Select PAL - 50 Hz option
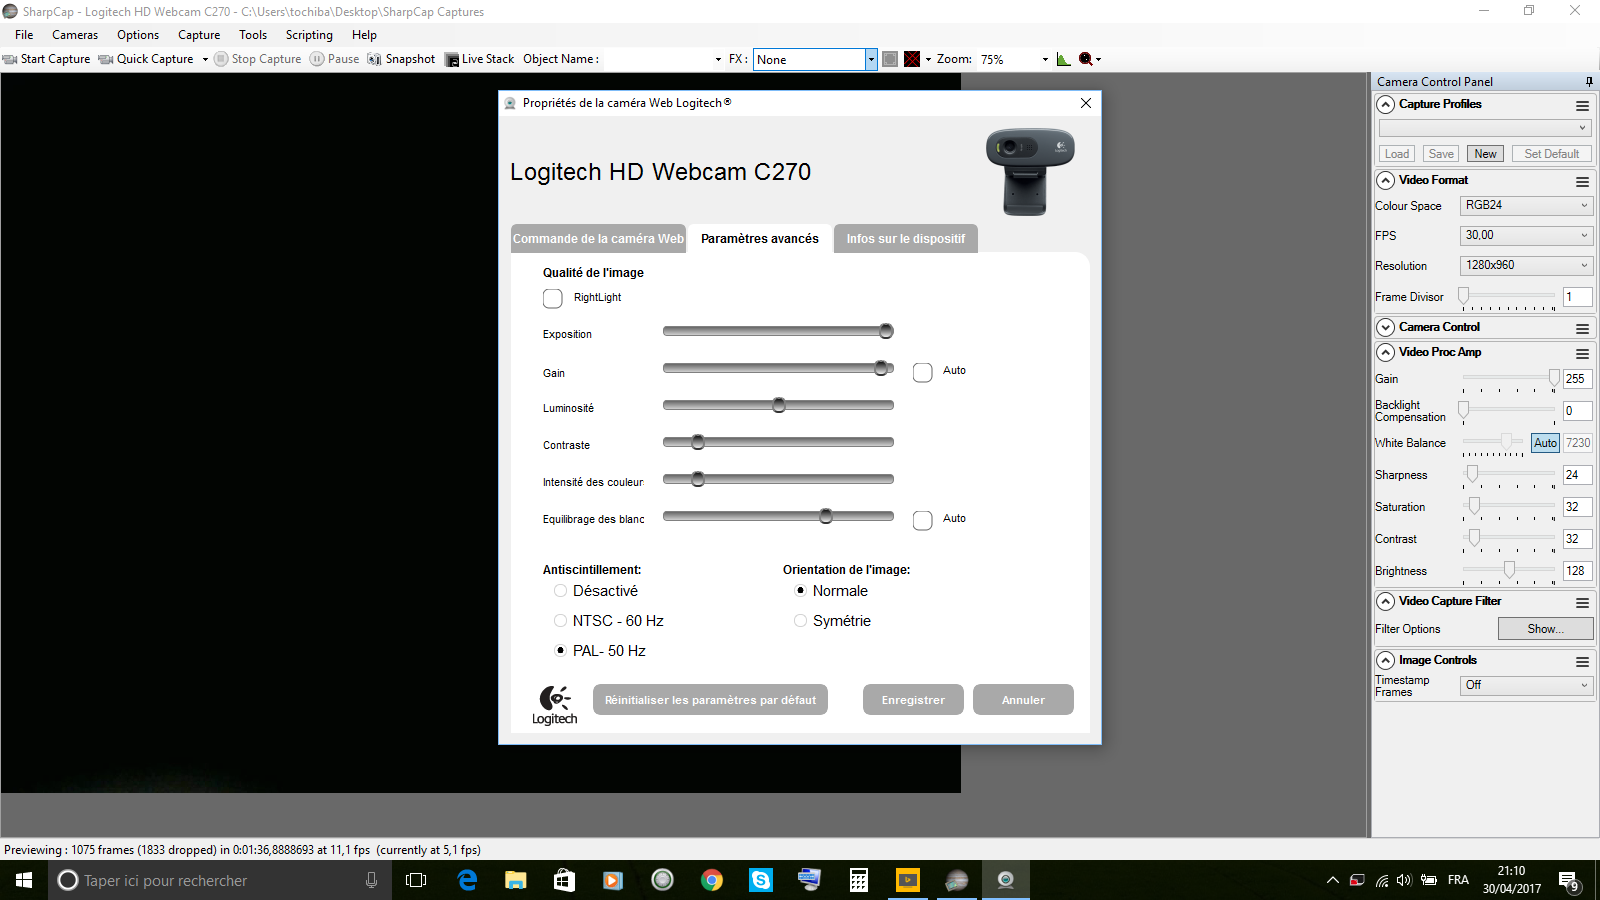The height and width of the screenshot is (900, 1600). (560, 650)
